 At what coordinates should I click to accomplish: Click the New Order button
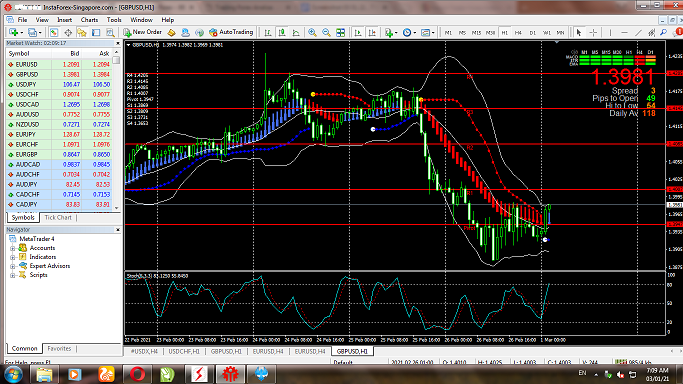(142, 32)
